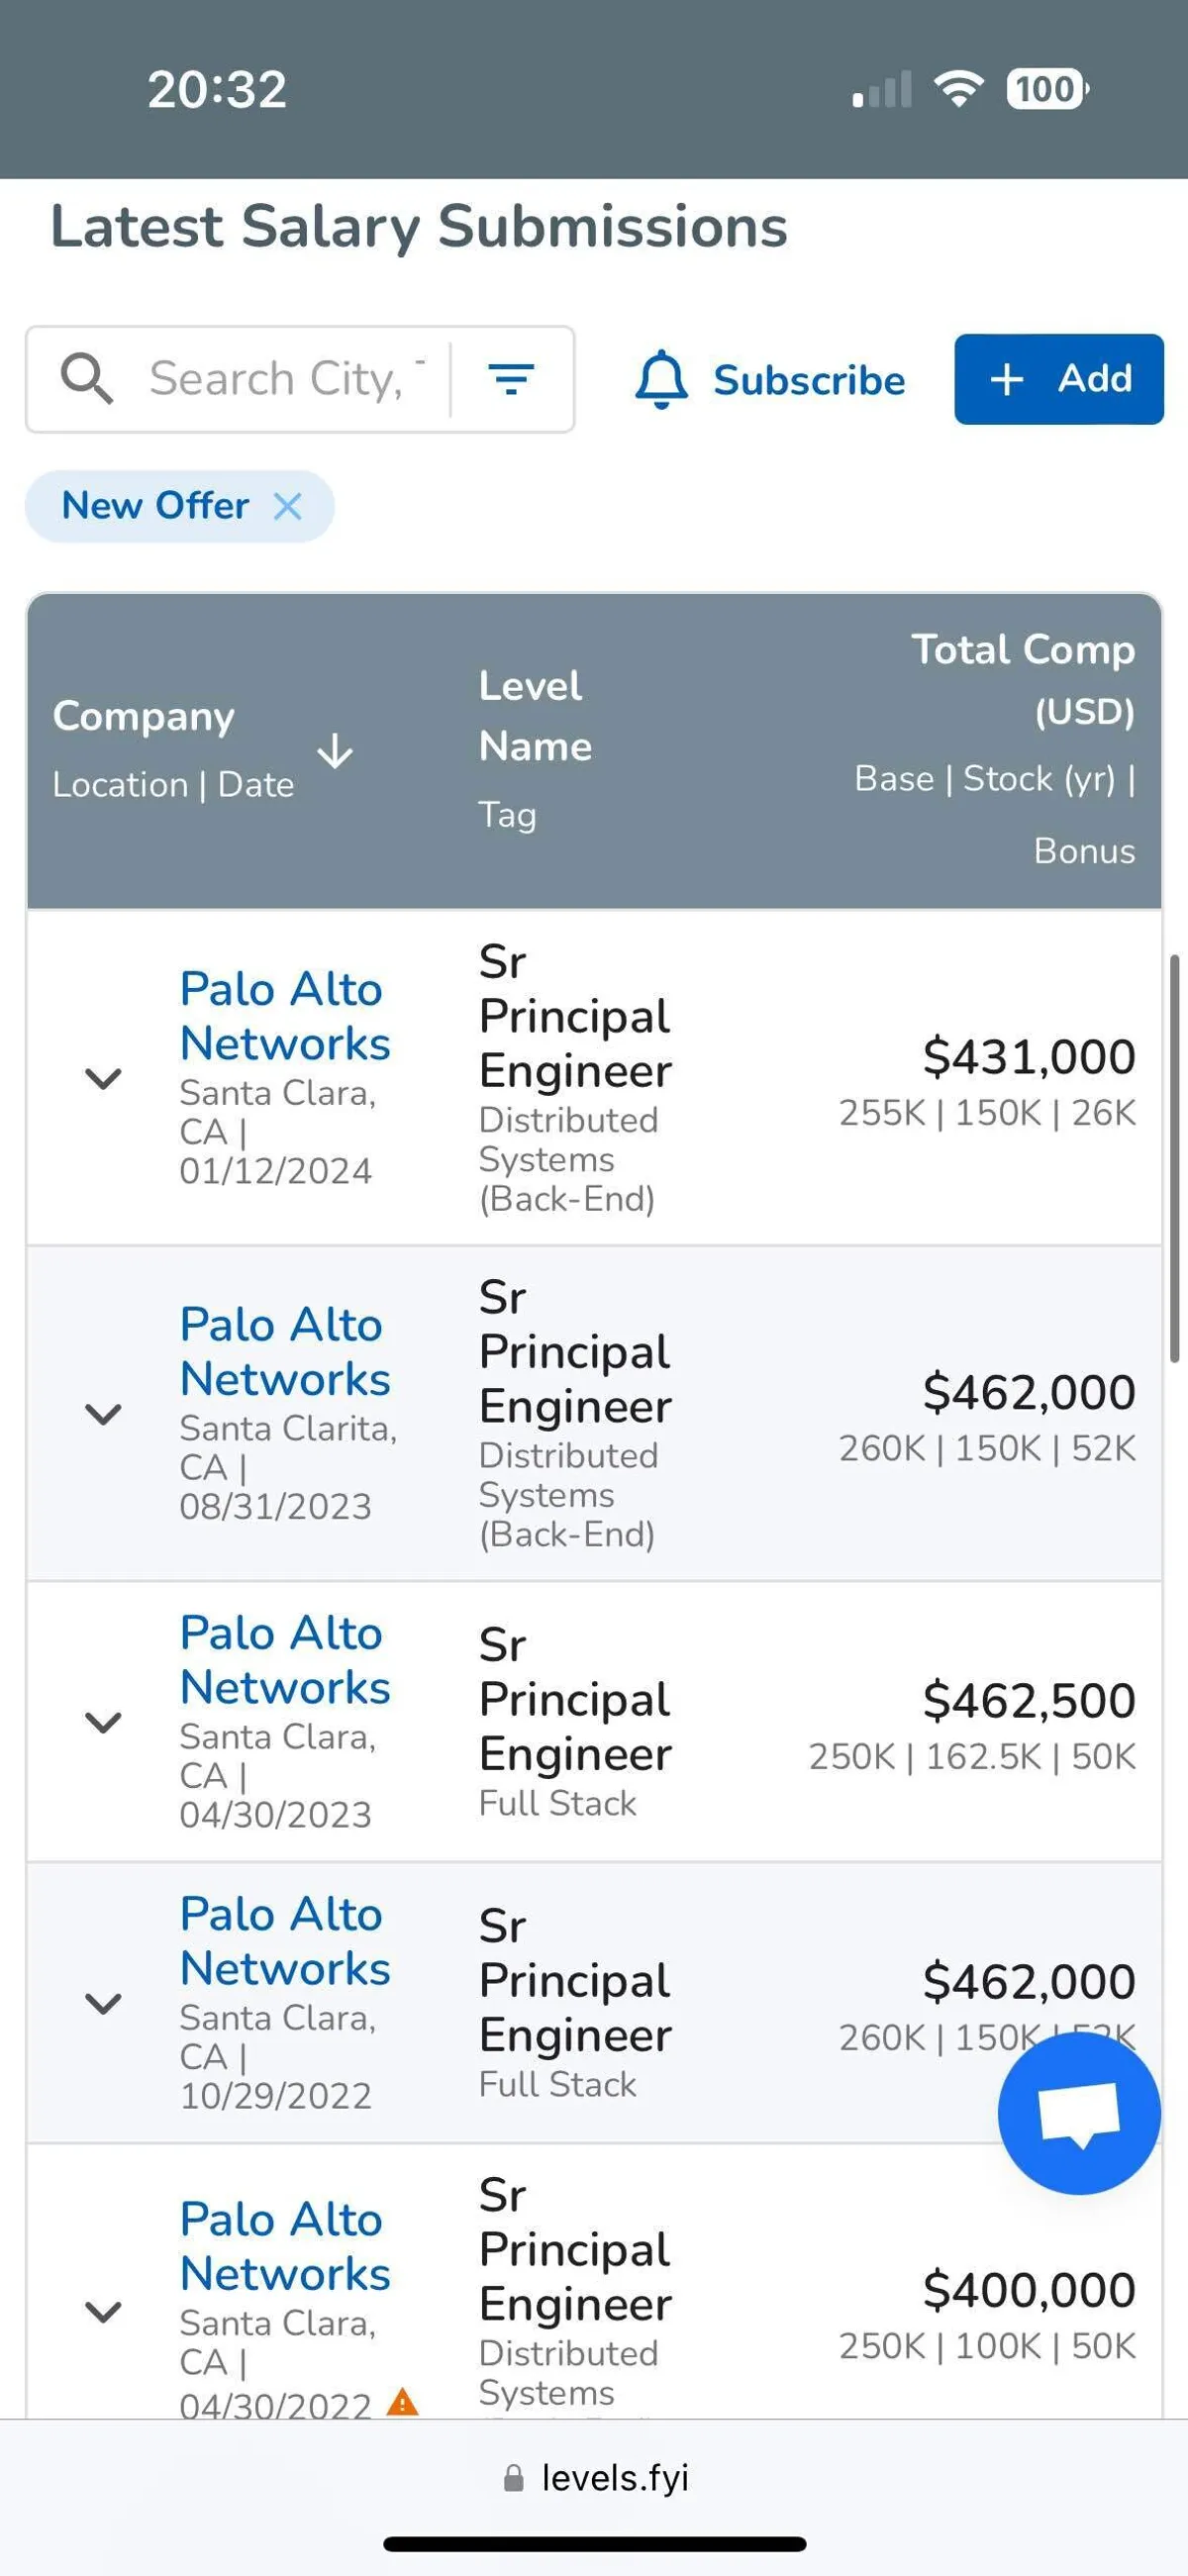Open the filter options icon

pos(511,379)
